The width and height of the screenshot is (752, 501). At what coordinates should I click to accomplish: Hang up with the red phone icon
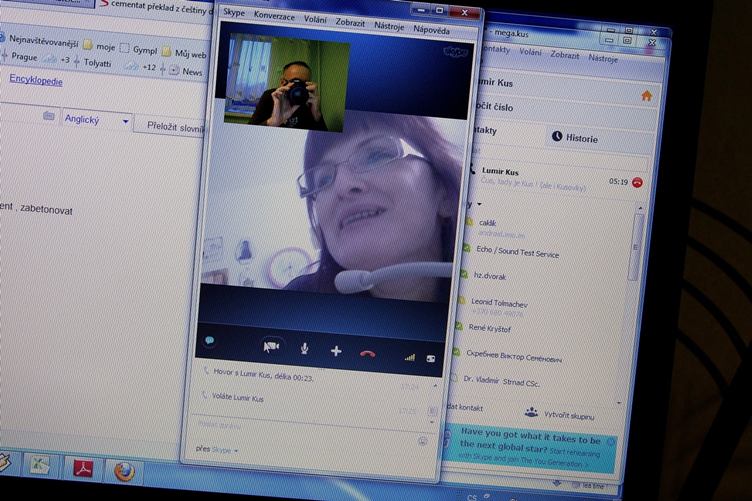[367, 353]
